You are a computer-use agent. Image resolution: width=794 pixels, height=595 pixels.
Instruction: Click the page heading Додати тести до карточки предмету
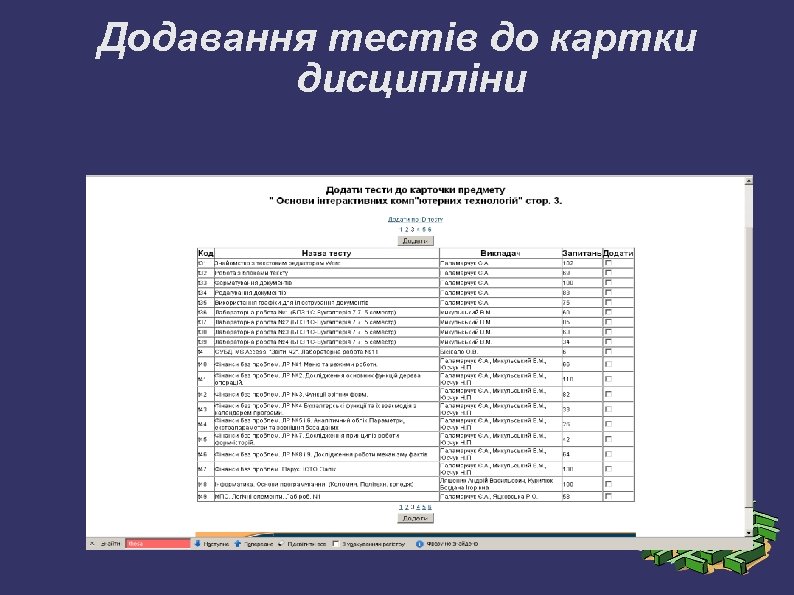click(415, 190)
